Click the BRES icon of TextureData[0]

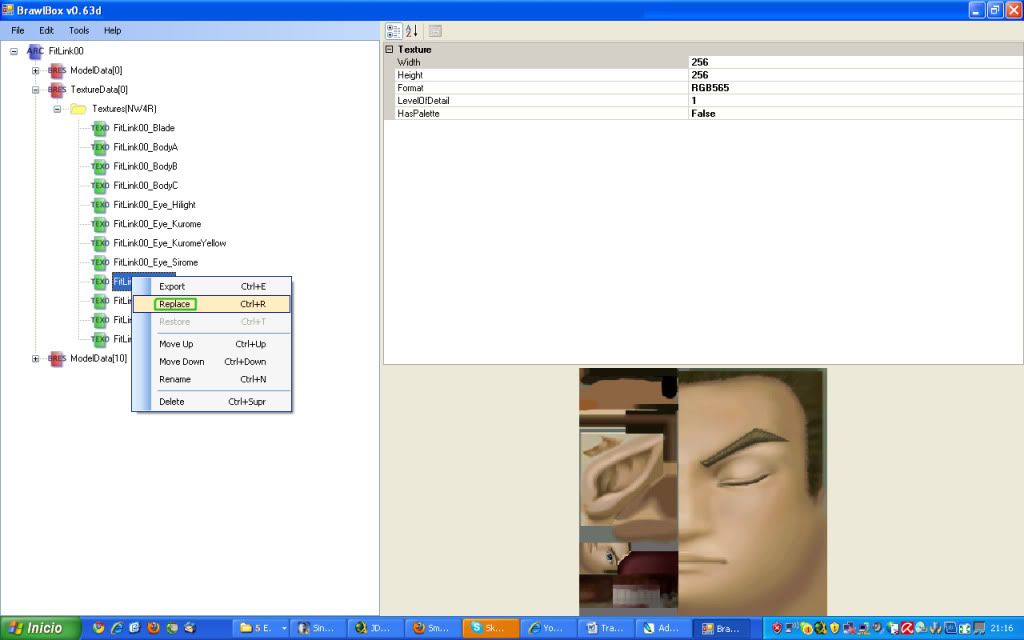57,90
